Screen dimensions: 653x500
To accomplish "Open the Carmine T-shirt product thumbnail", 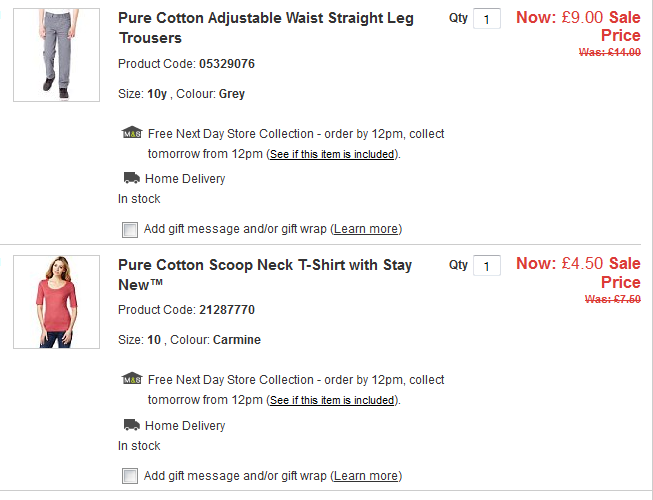I will point(56,301).
